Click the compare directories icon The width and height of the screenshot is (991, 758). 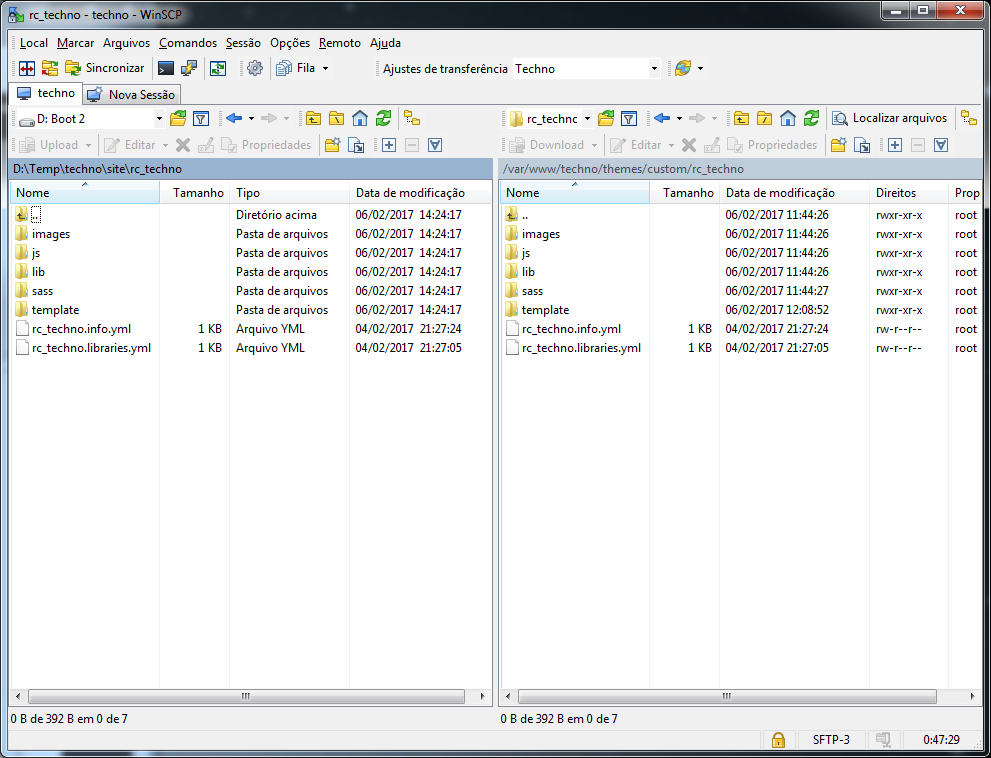[x=26, y=68]
